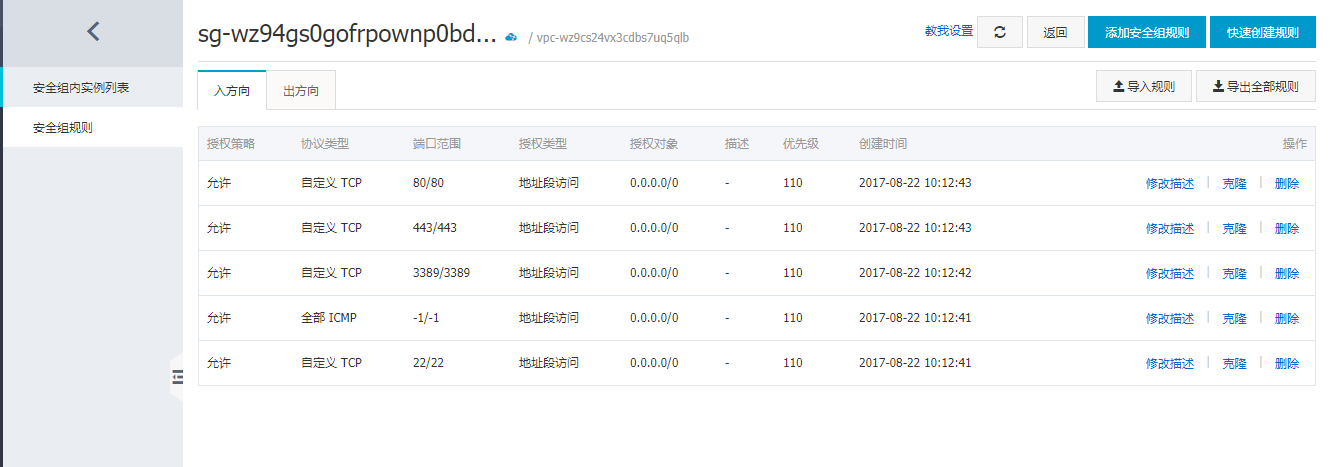
Task: Click the 80/80 port range cell
Action: click(428, 183)
